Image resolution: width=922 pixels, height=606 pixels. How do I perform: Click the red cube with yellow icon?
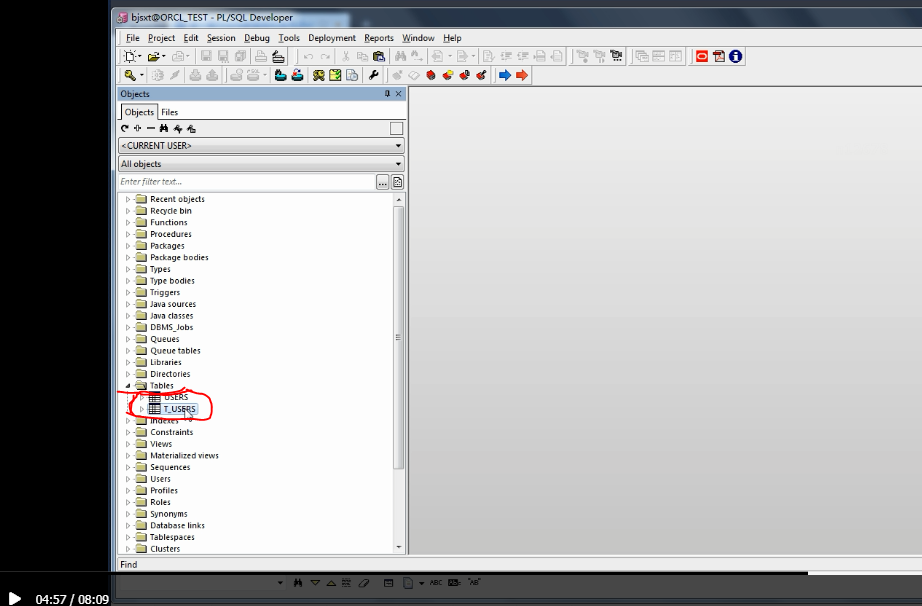pyautogui.click(x=448, y=75)
